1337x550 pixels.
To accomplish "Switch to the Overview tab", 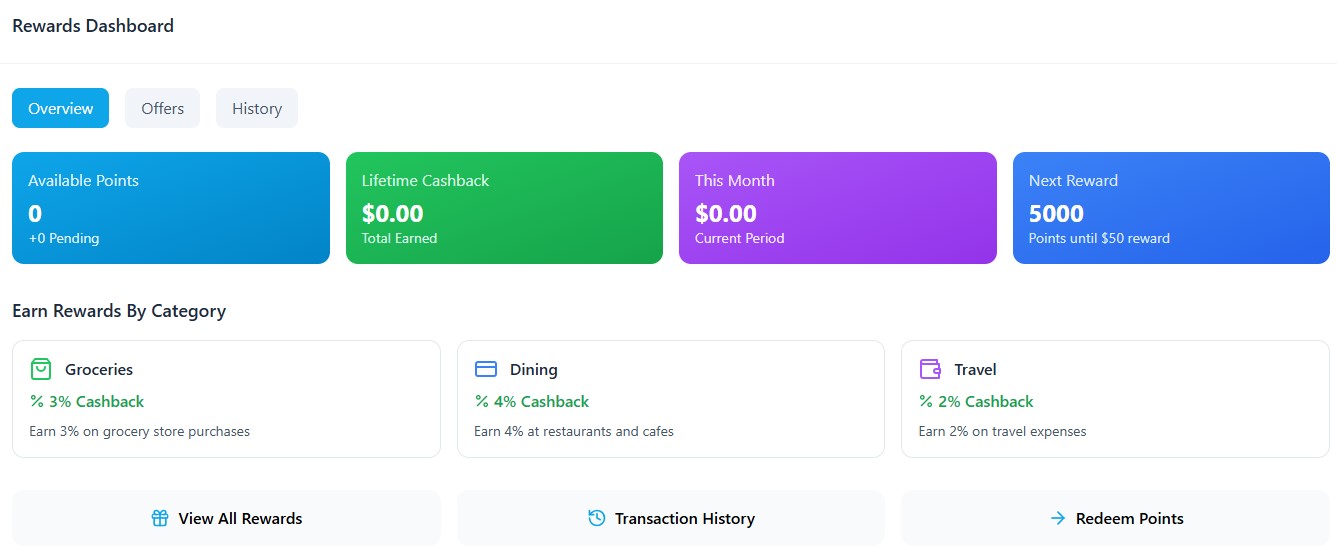I will pos(60,108).
